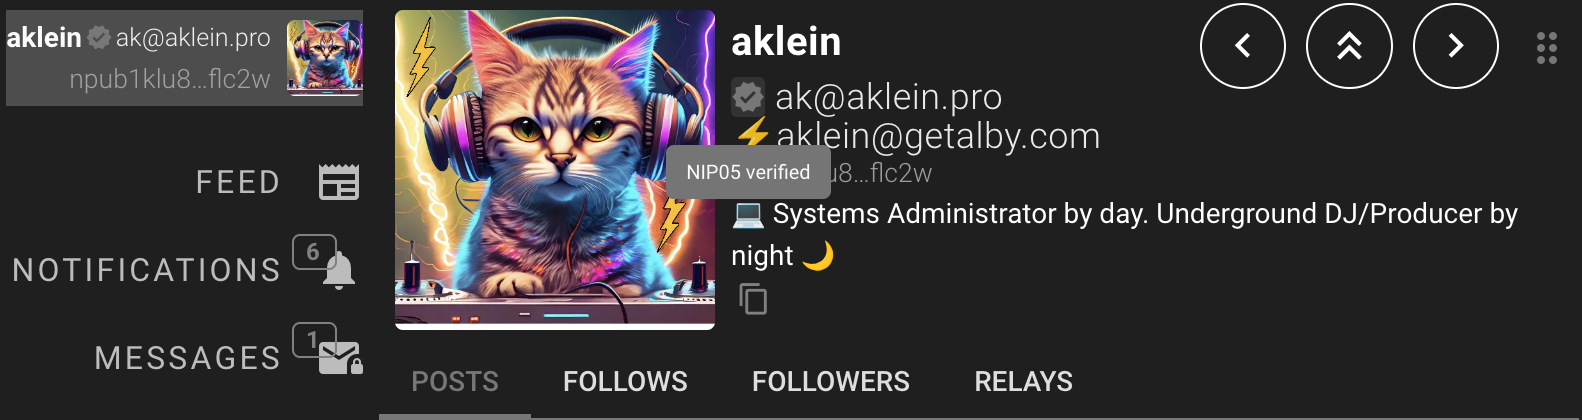Jump to top with double-chevron button
Screen dimensions: 1582x420
pos(1349,46)
